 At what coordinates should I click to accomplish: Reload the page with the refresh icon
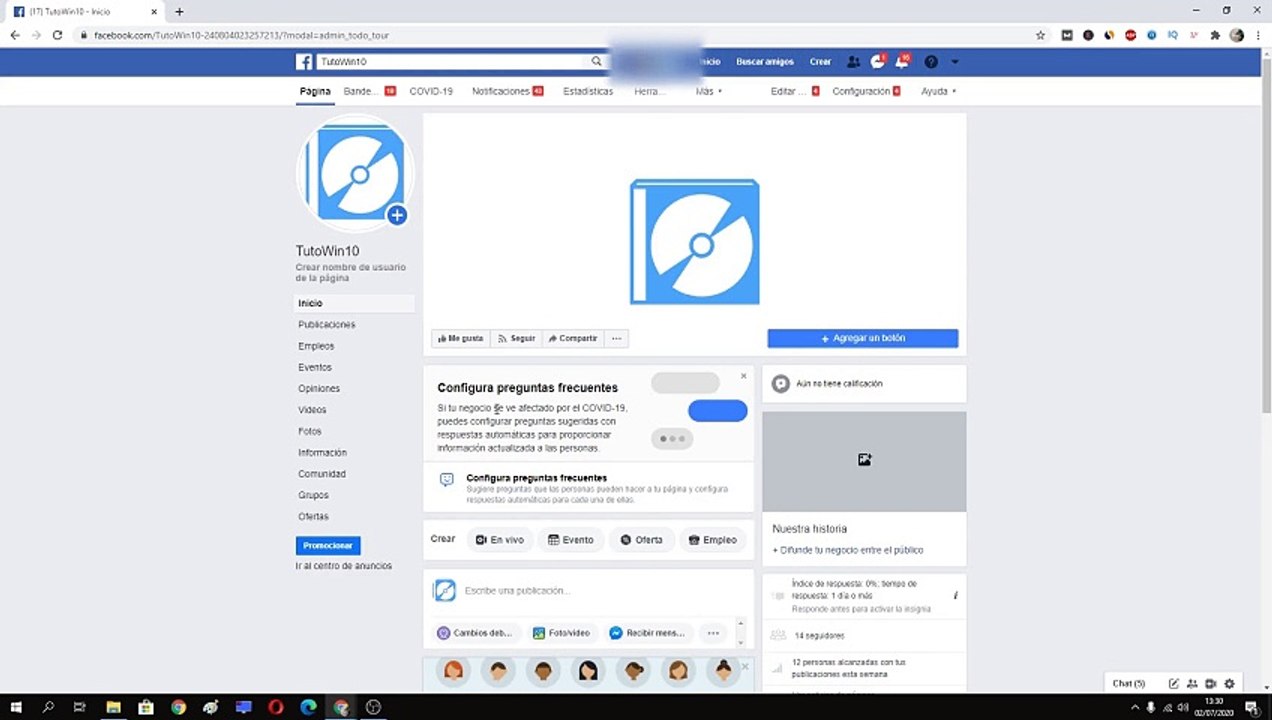tap(57, 35)
